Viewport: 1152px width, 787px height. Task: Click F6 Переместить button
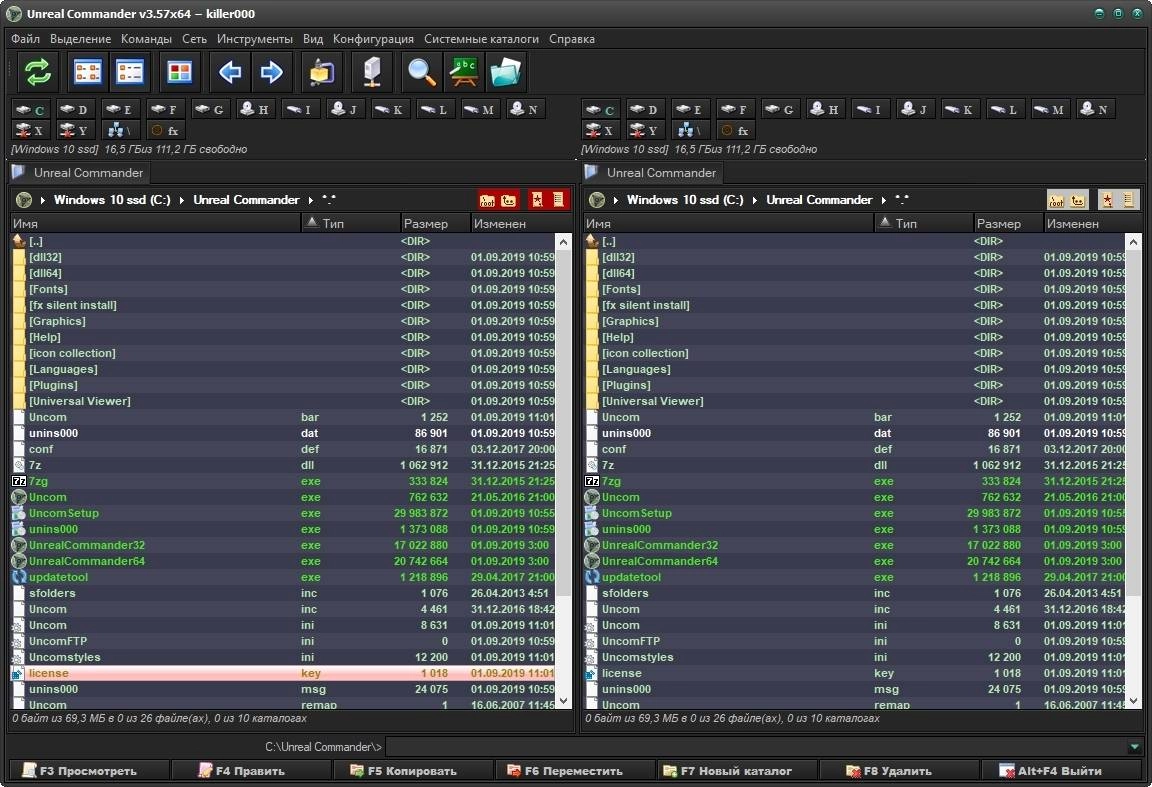(575, 771)
